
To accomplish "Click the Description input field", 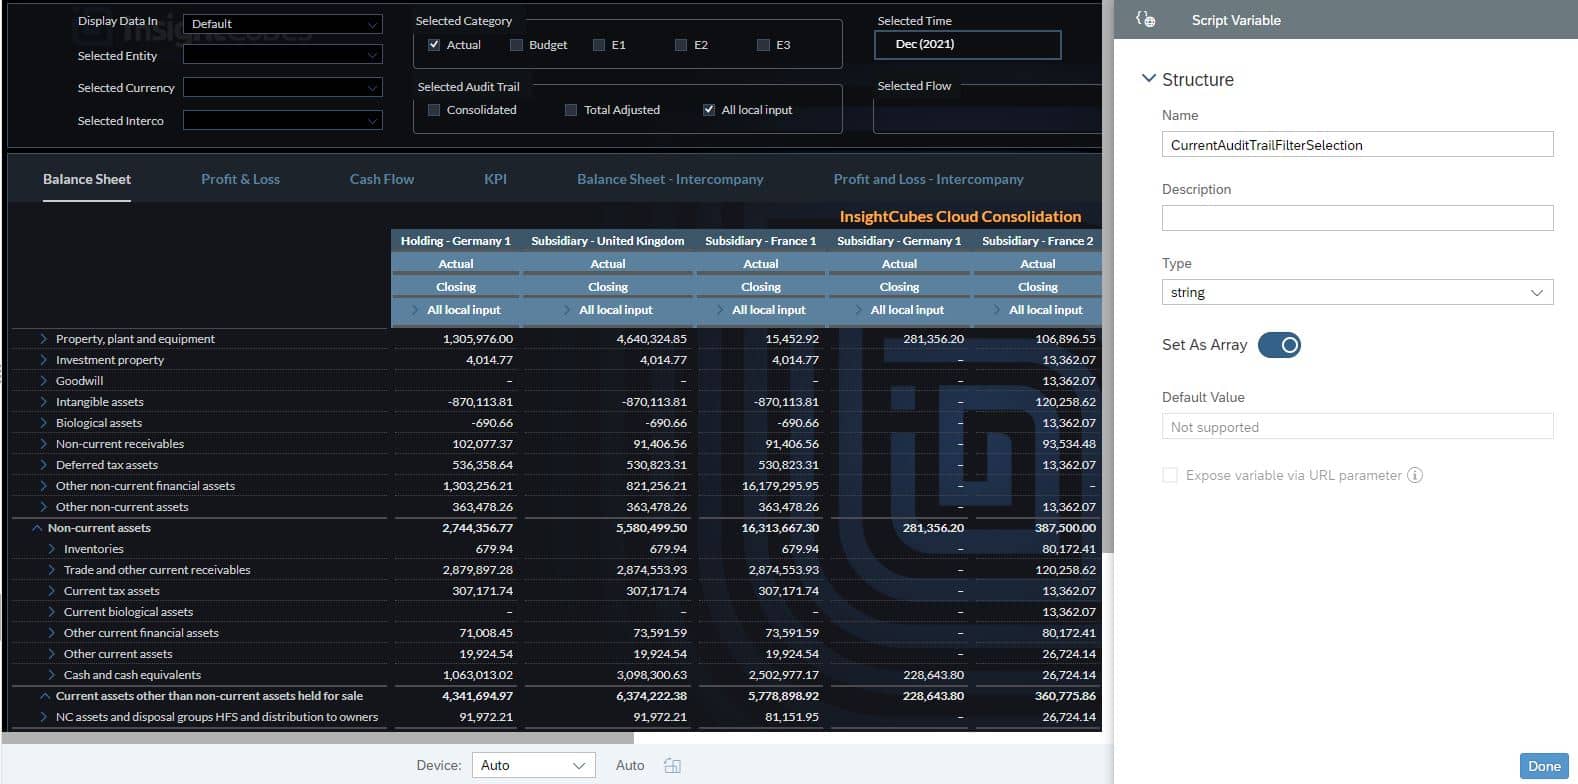I will pyautogui.click(x=1357, y=218).
